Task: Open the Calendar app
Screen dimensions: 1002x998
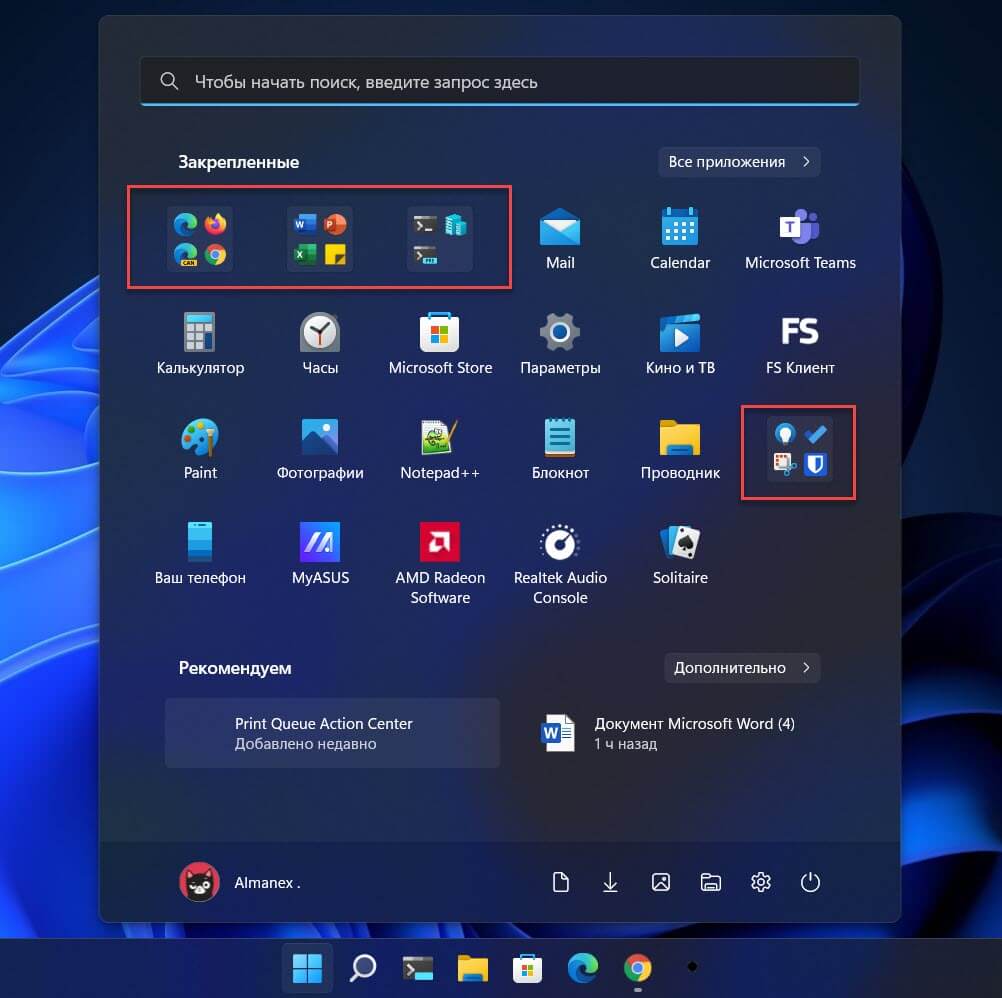Action: click(x=680, y=238)
